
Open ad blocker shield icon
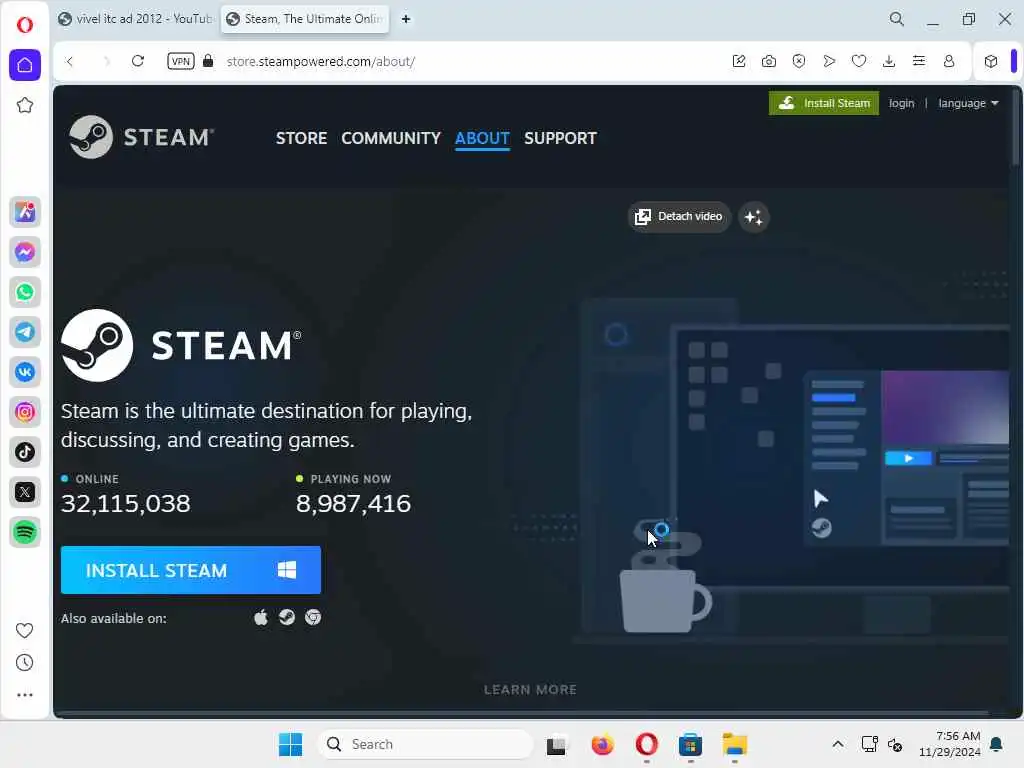799,61
